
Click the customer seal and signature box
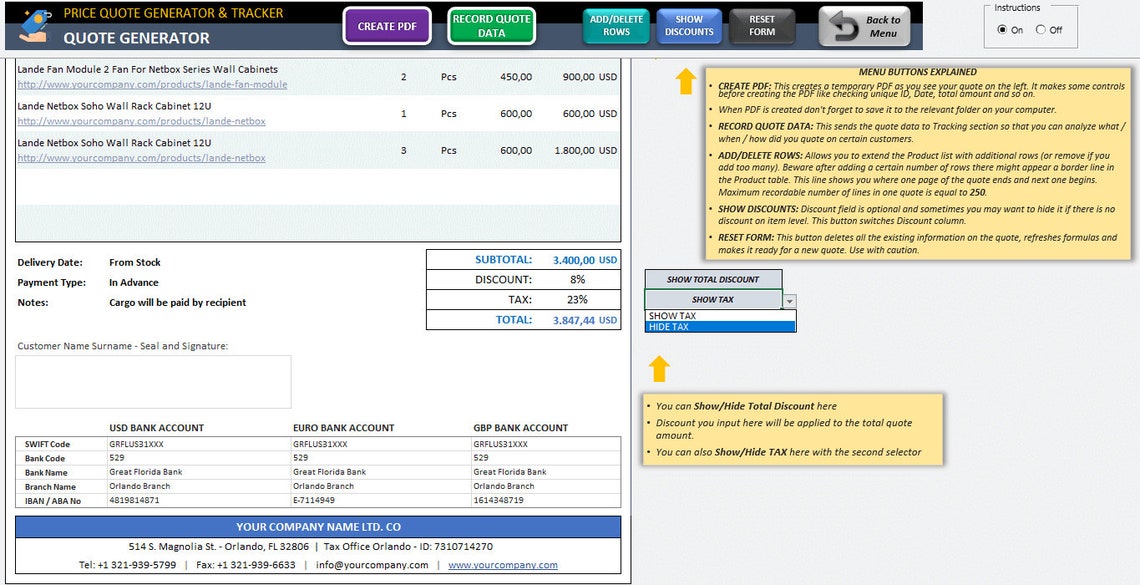click(x=153, y=381)
